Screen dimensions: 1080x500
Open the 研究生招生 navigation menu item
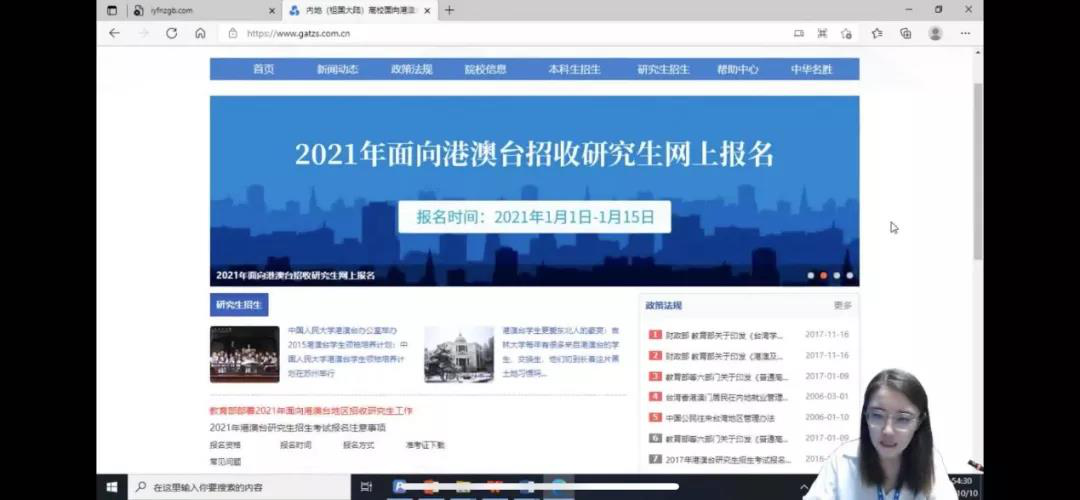663,69
